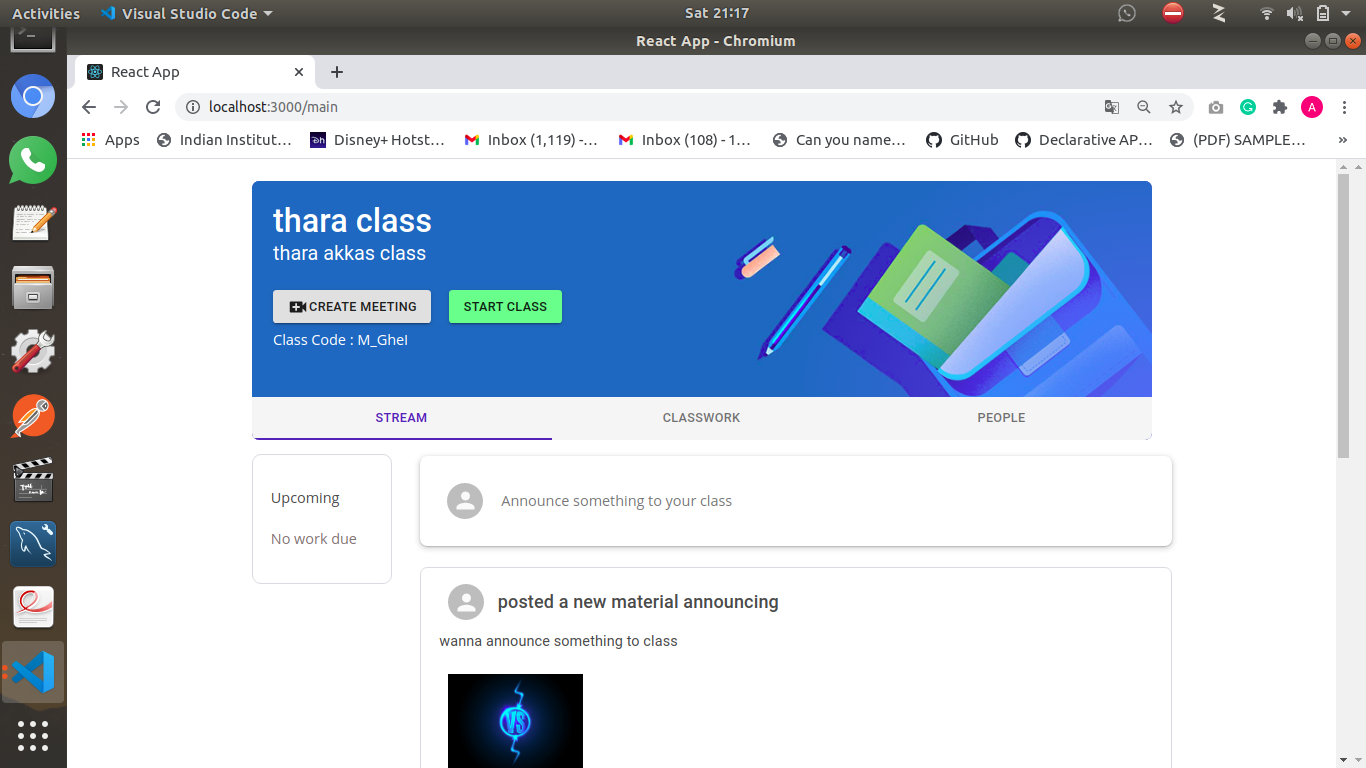Image resolution: width=1366 pixels, height=768 pixels.
Task: Open Visual Studio Code from dock
Action: tap(33, 672)
